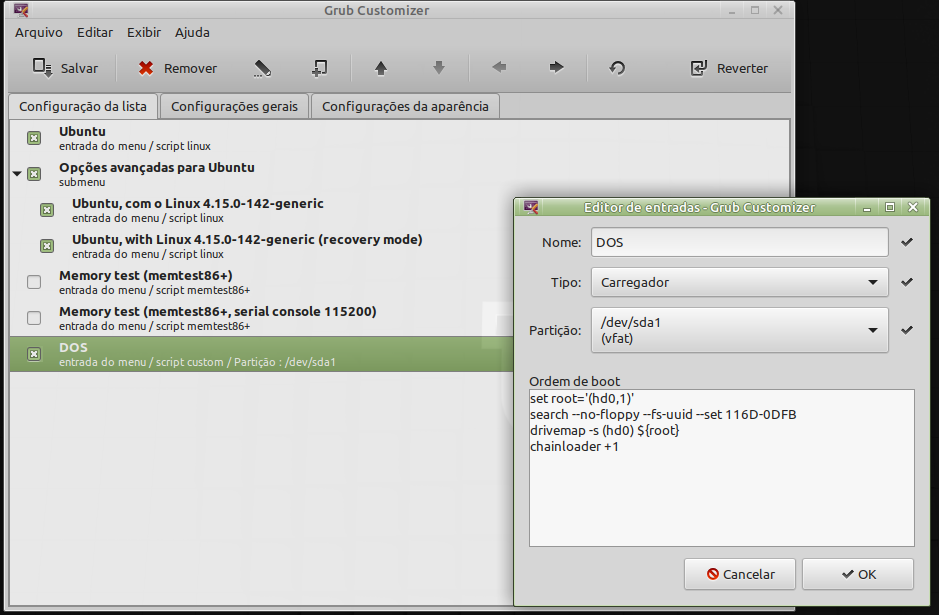Toggle checkbox for Ubuntu Linux 4.15.0-142-generic entry
Image resolution: width=939 pixels, height=615 pixels.
(47, 210)
